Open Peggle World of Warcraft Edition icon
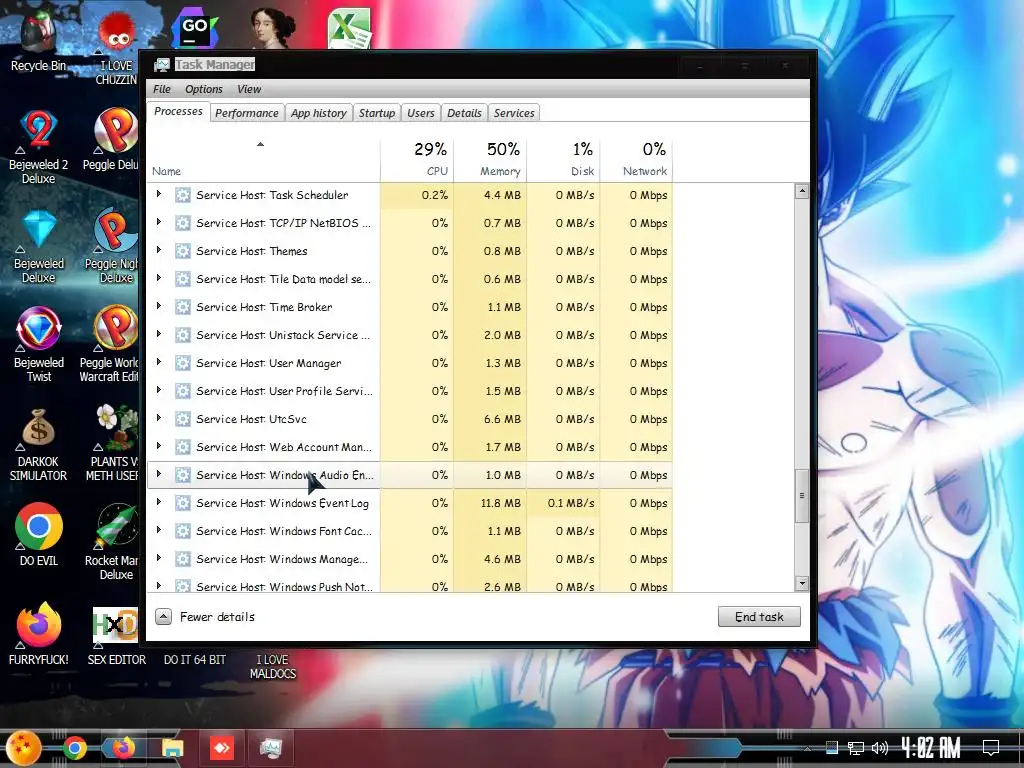 (111, 345)
